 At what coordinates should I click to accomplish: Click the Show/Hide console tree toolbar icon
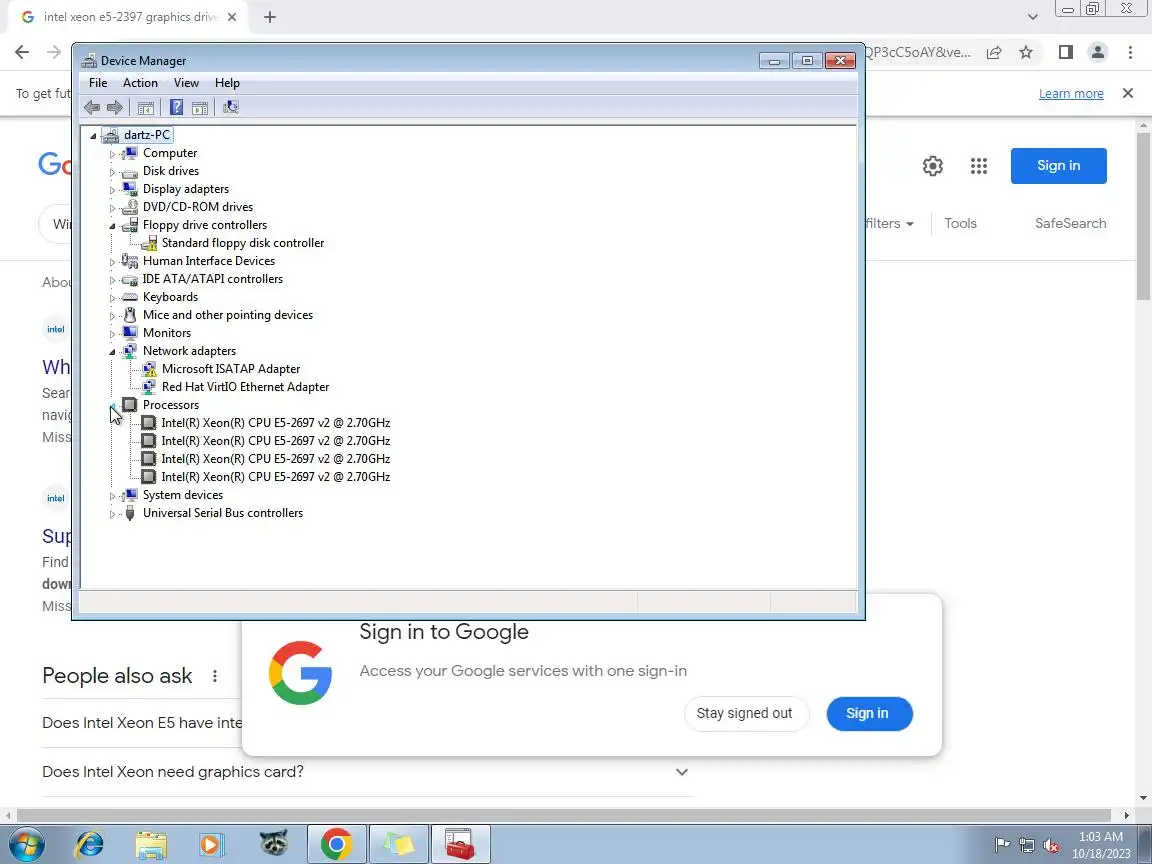(x=145, y=107)
